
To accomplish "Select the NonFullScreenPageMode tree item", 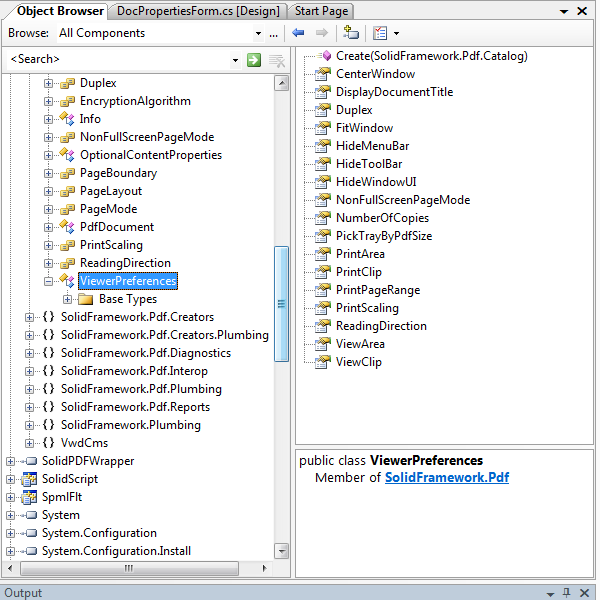I will coord(147,137).
